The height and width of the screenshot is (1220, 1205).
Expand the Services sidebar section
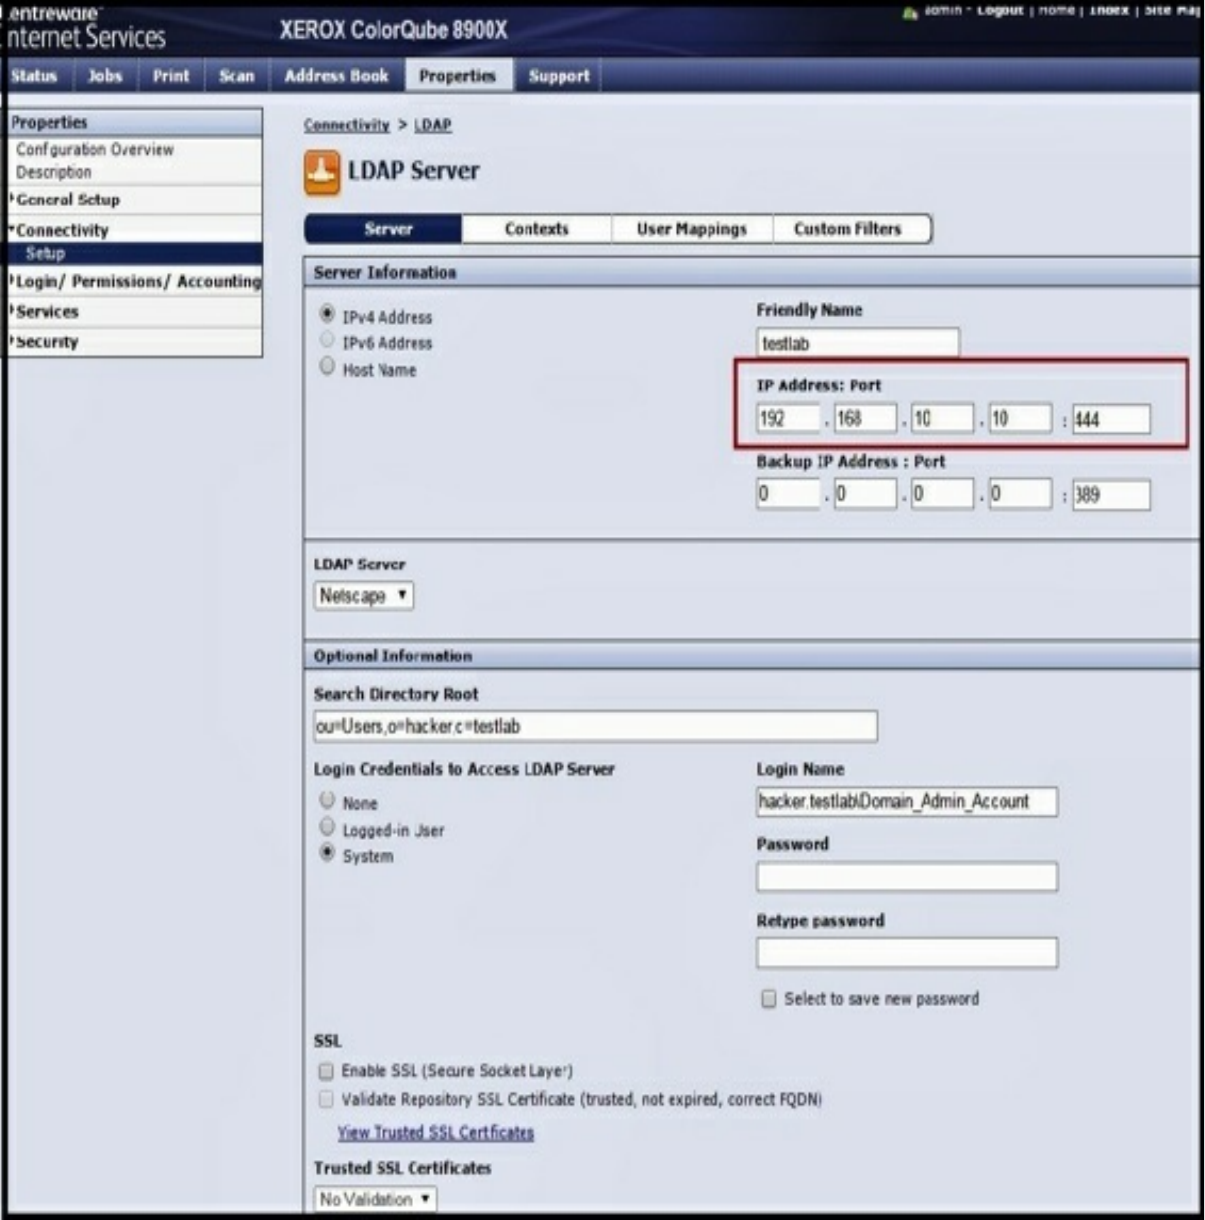click(44, 312)
